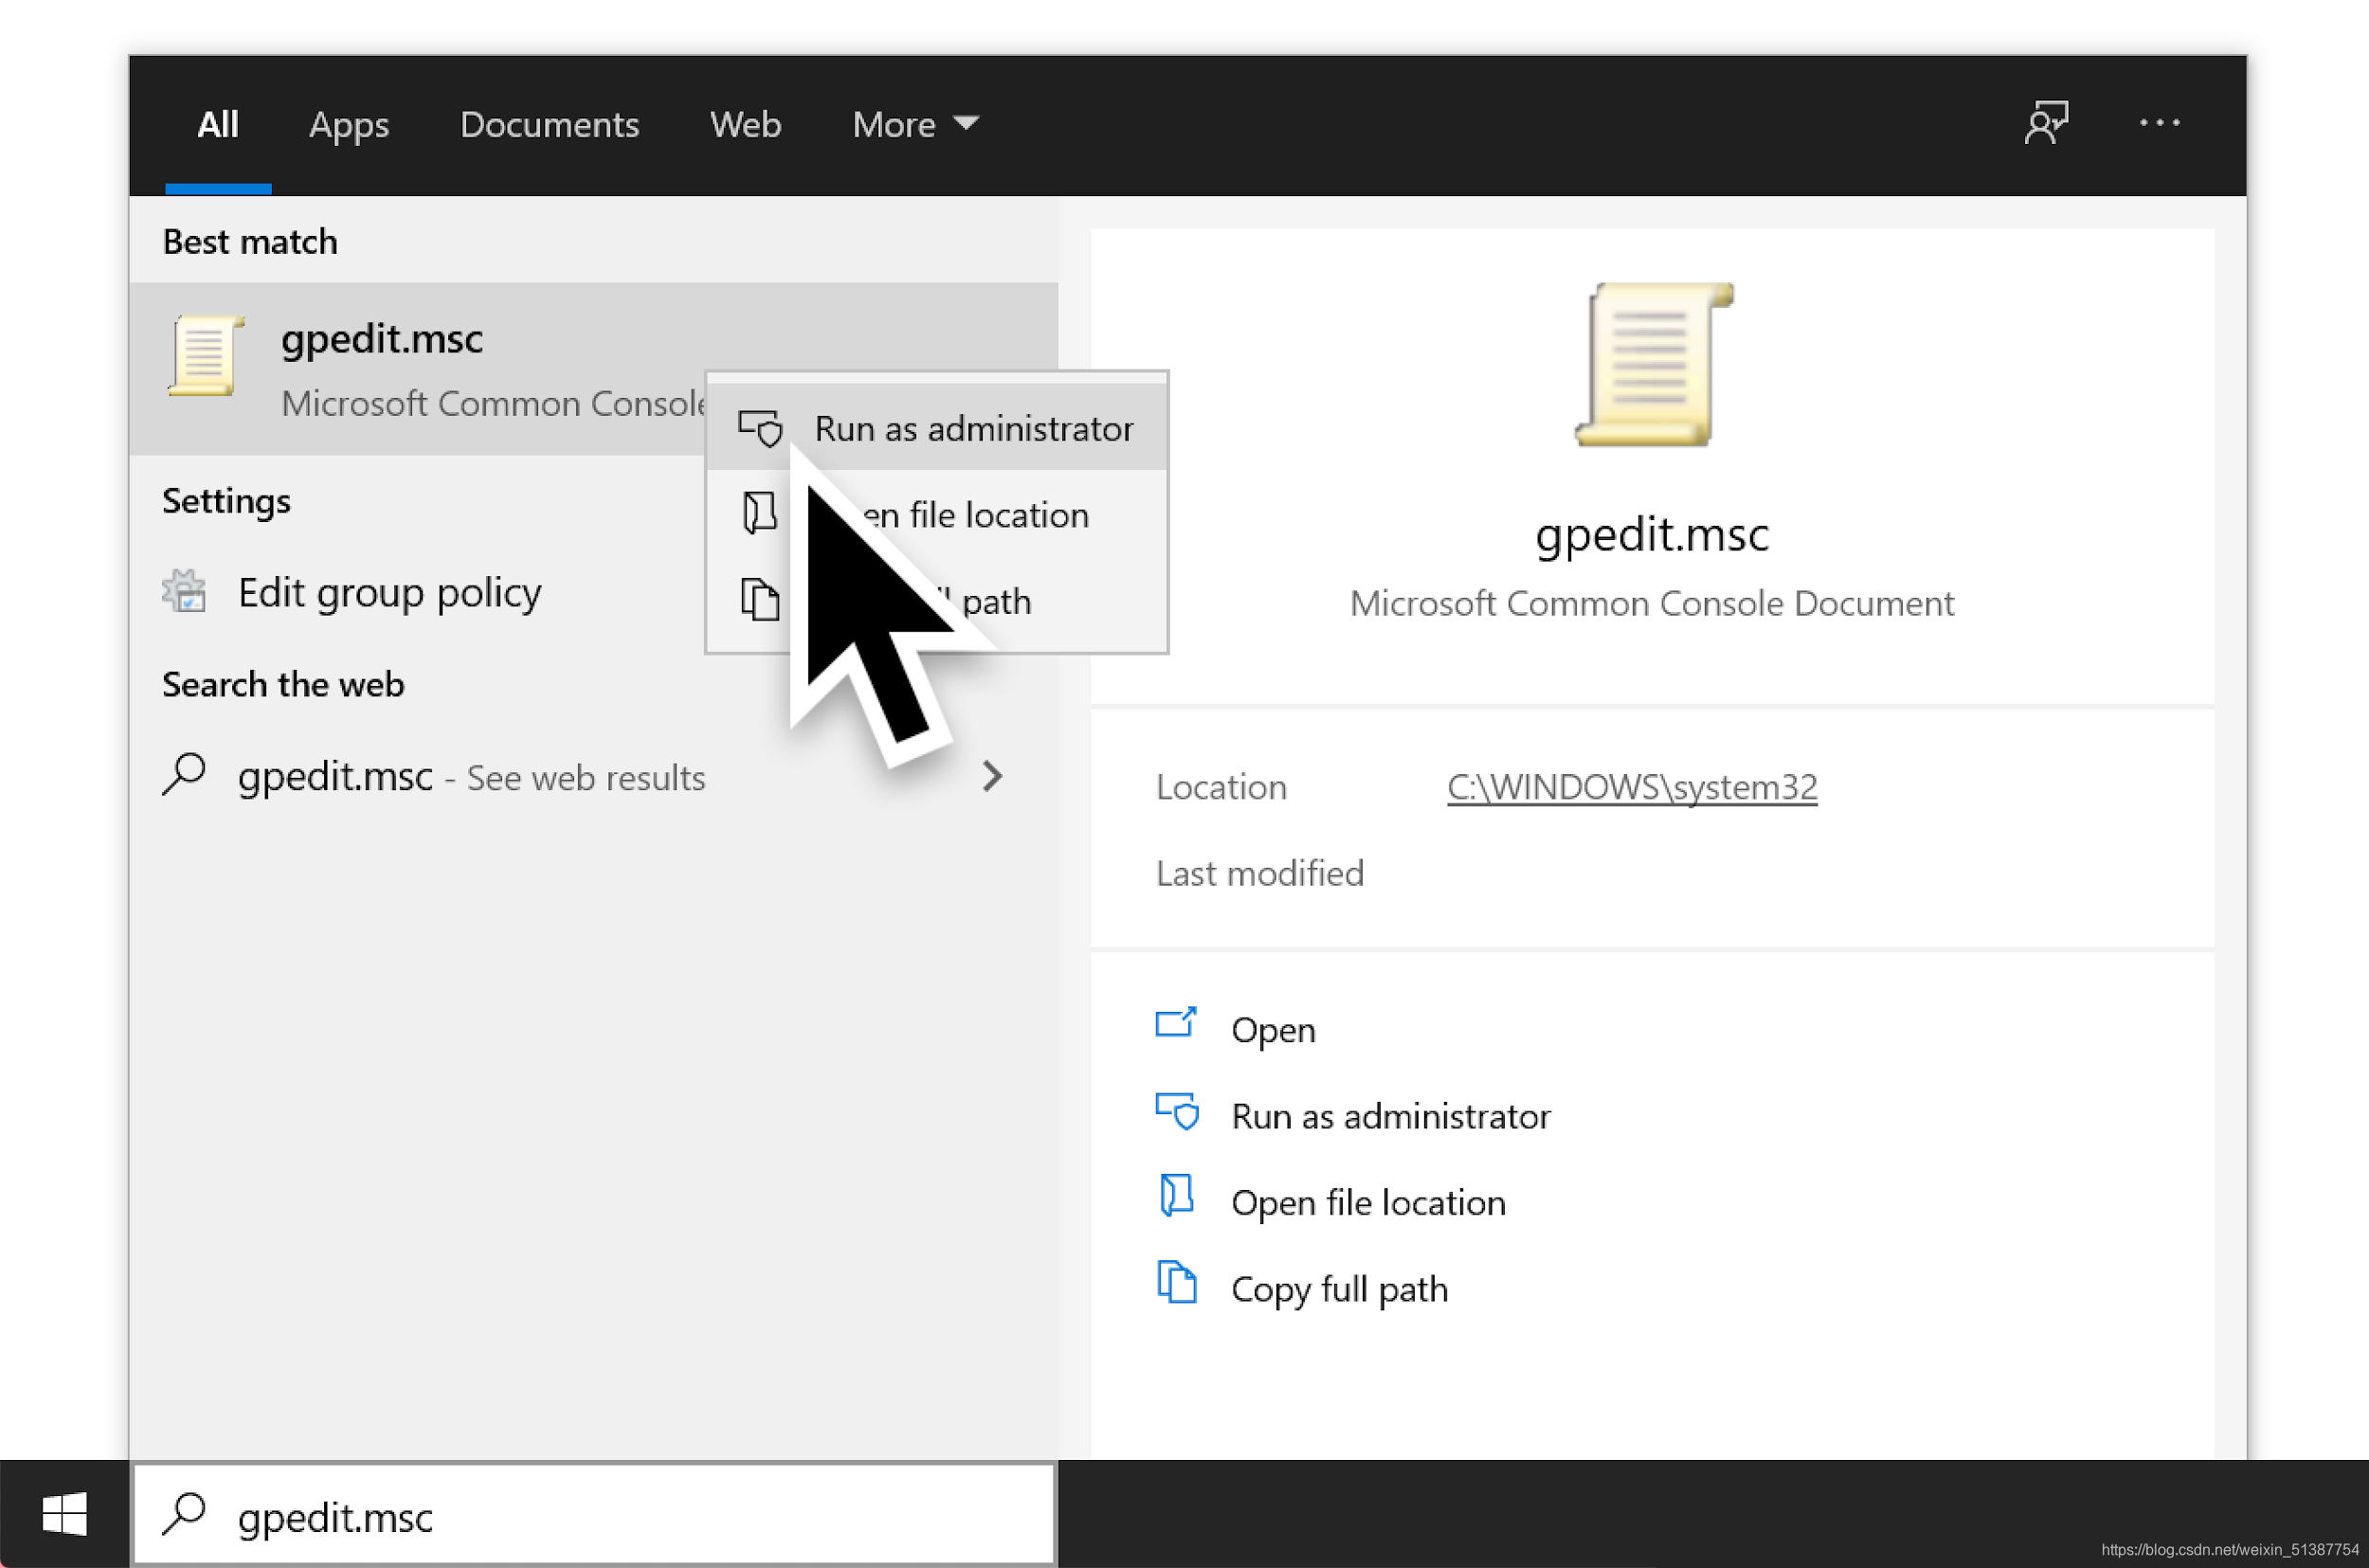Open Edit group policy settings result
2369x1568 pixels.
tap(389, 592)
